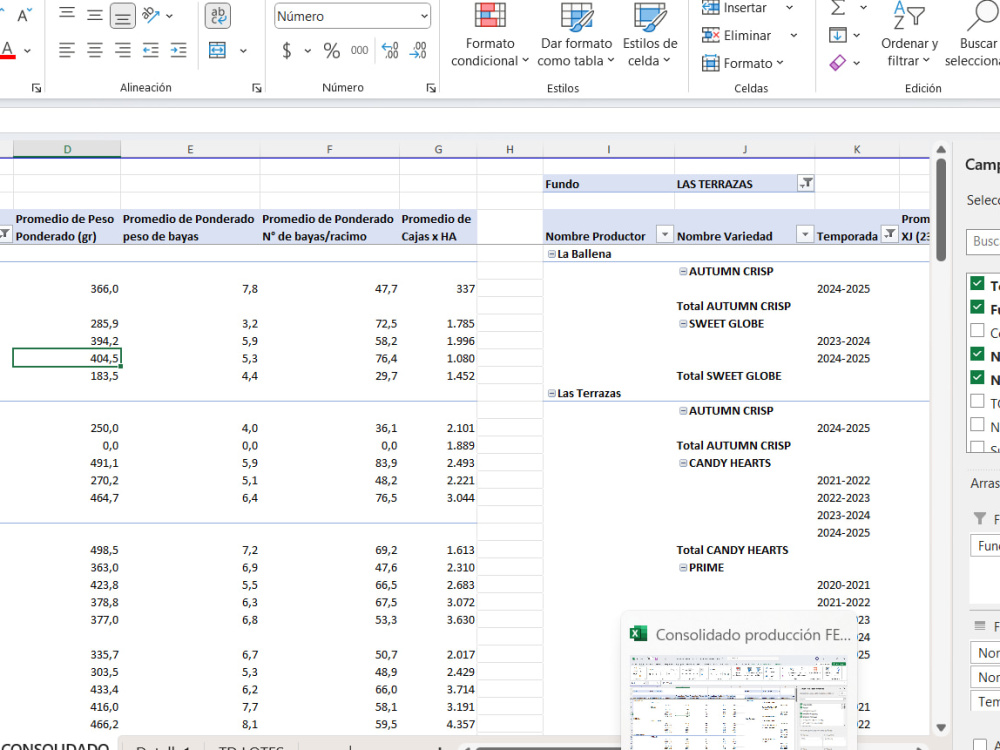Image resolution: width=1000 pixels, height=750 pixels.
Task: Click the Insertar cells button
Action: click(734, 8)
